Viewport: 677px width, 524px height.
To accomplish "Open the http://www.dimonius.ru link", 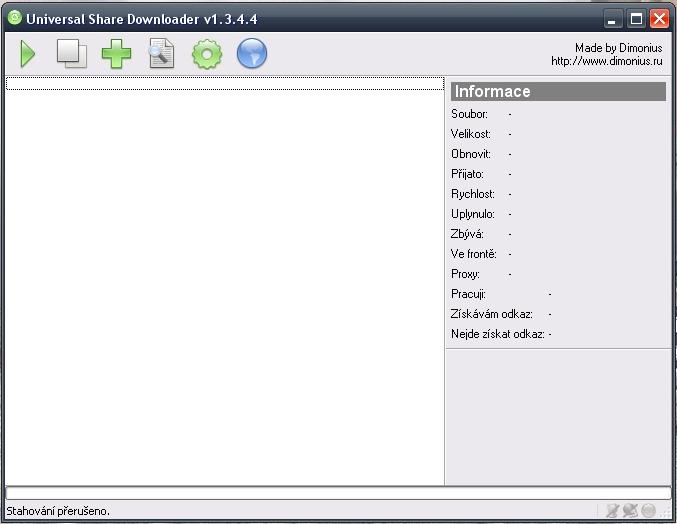I will coord(607,61).
